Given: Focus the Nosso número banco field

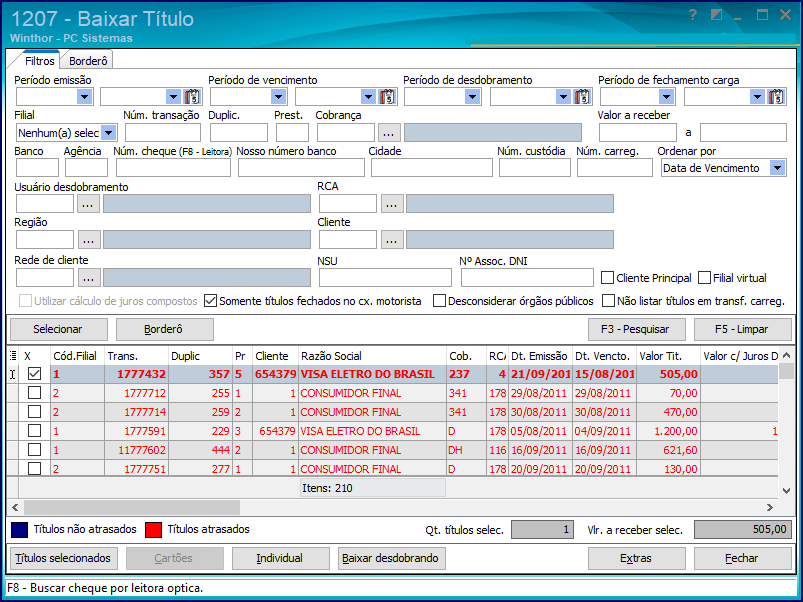Looking at the screenshot, I should tap(301, 168).
